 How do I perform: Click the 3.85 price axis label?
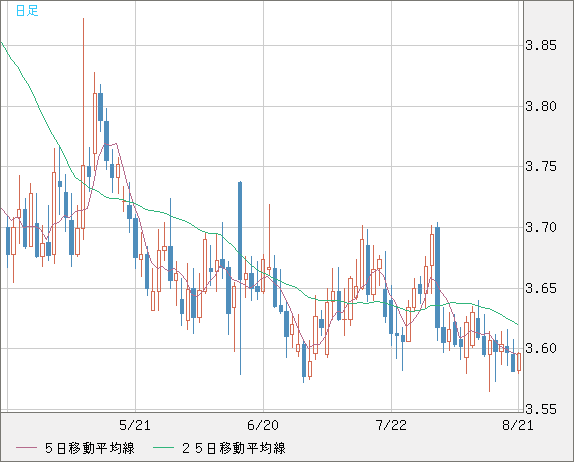click(x=541, y=46)
